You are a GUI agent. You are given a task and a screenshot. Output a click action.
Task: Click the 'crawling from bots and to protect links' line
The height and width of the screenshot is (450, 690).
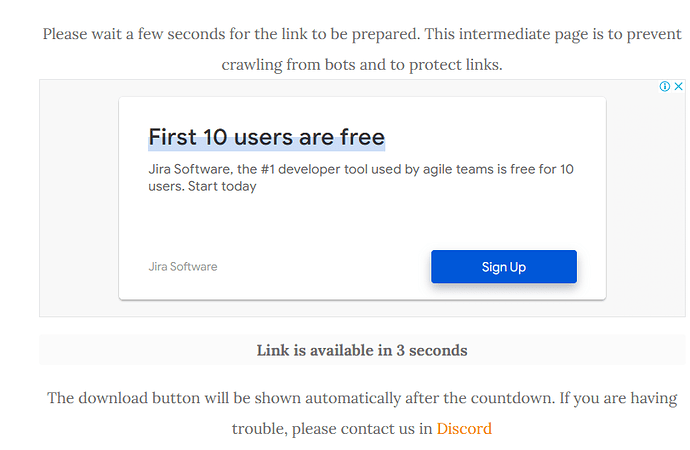(362, 65)
